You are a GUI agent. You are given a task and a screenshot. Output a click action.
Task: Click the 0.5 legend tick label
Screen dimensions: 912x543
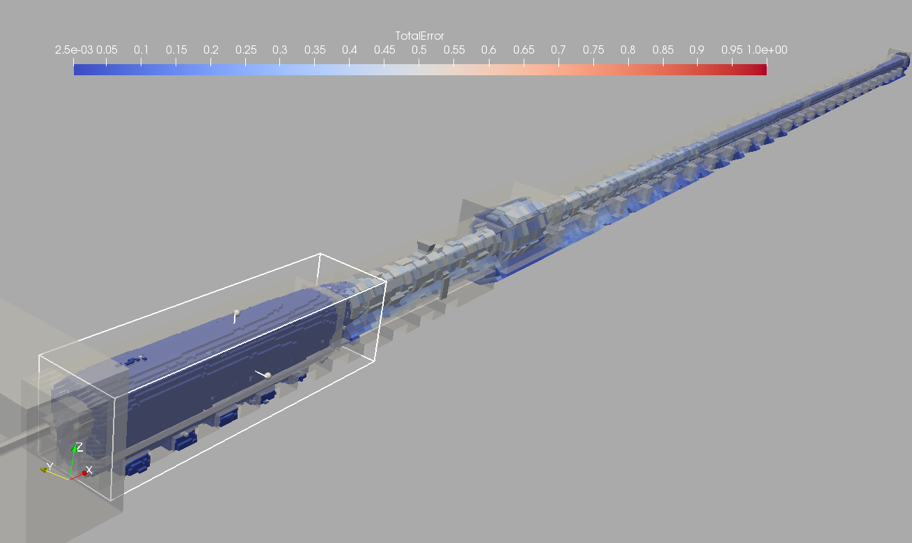[419, 50]
